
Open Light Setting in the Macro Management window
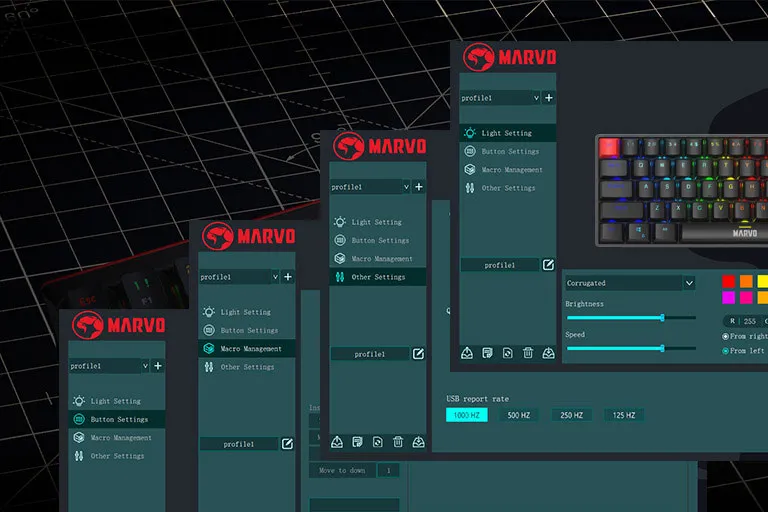(247, 312)
